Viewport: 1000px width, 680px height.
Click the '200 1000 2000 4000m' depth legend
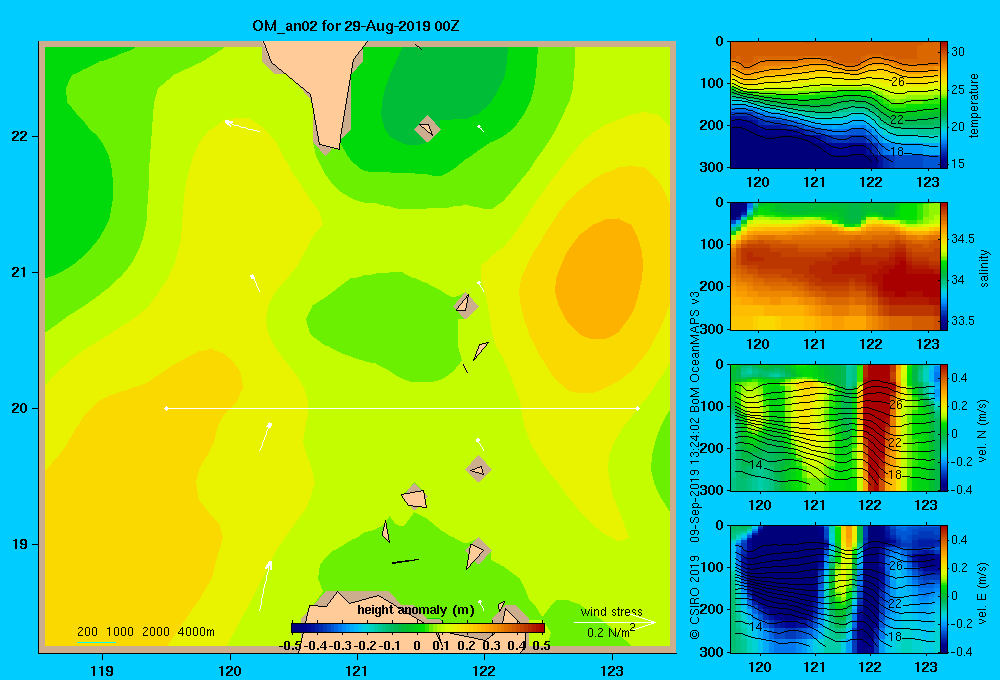(145, 632)
